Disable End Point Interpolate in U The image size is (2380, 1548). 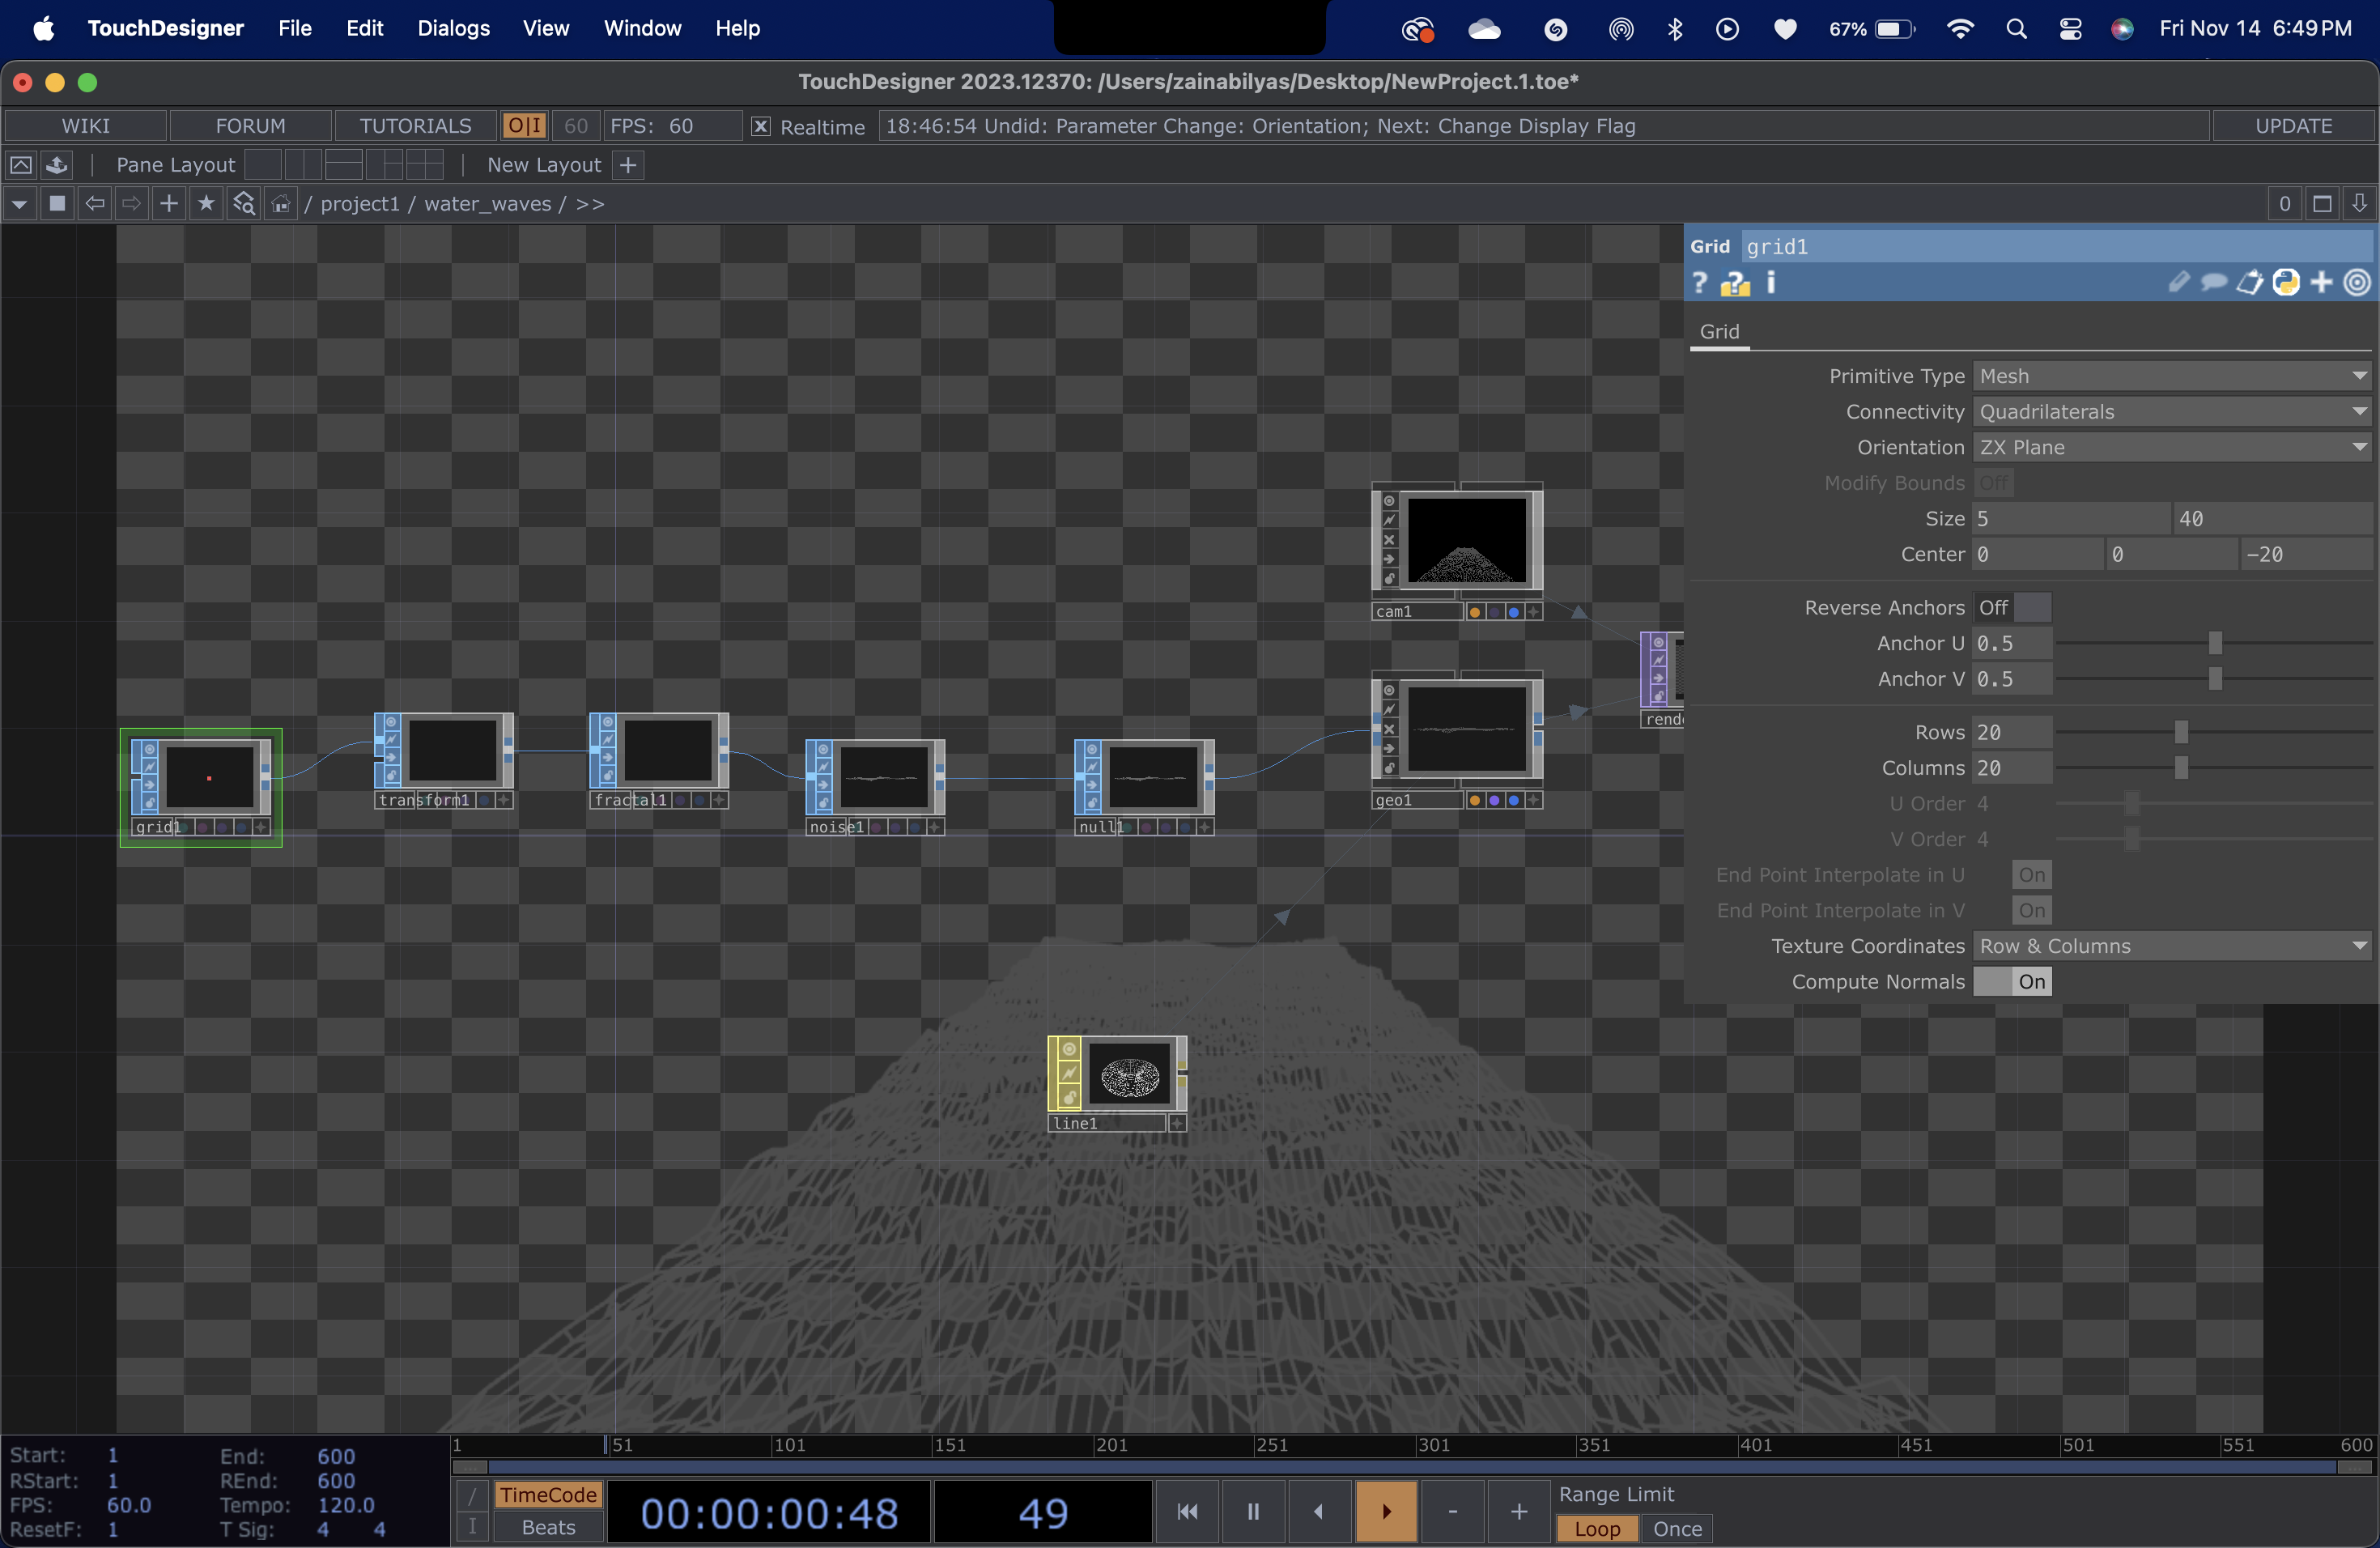click(2030, 874)
